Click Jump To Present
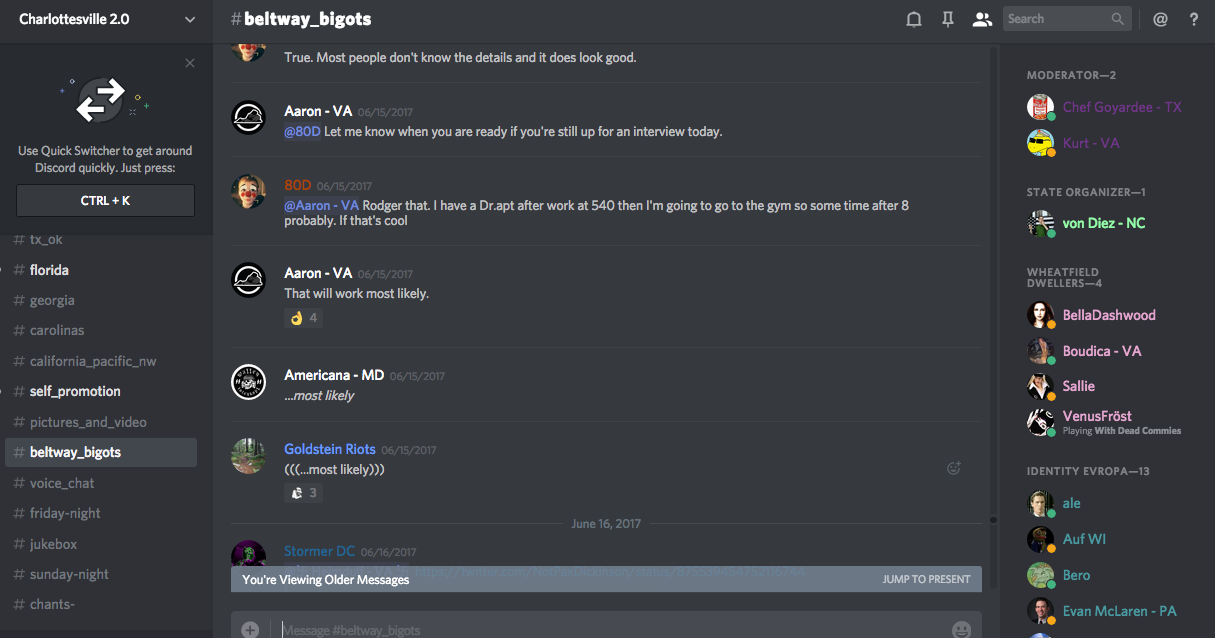Viewport: 1215px width, 638px height. (926, 579)
